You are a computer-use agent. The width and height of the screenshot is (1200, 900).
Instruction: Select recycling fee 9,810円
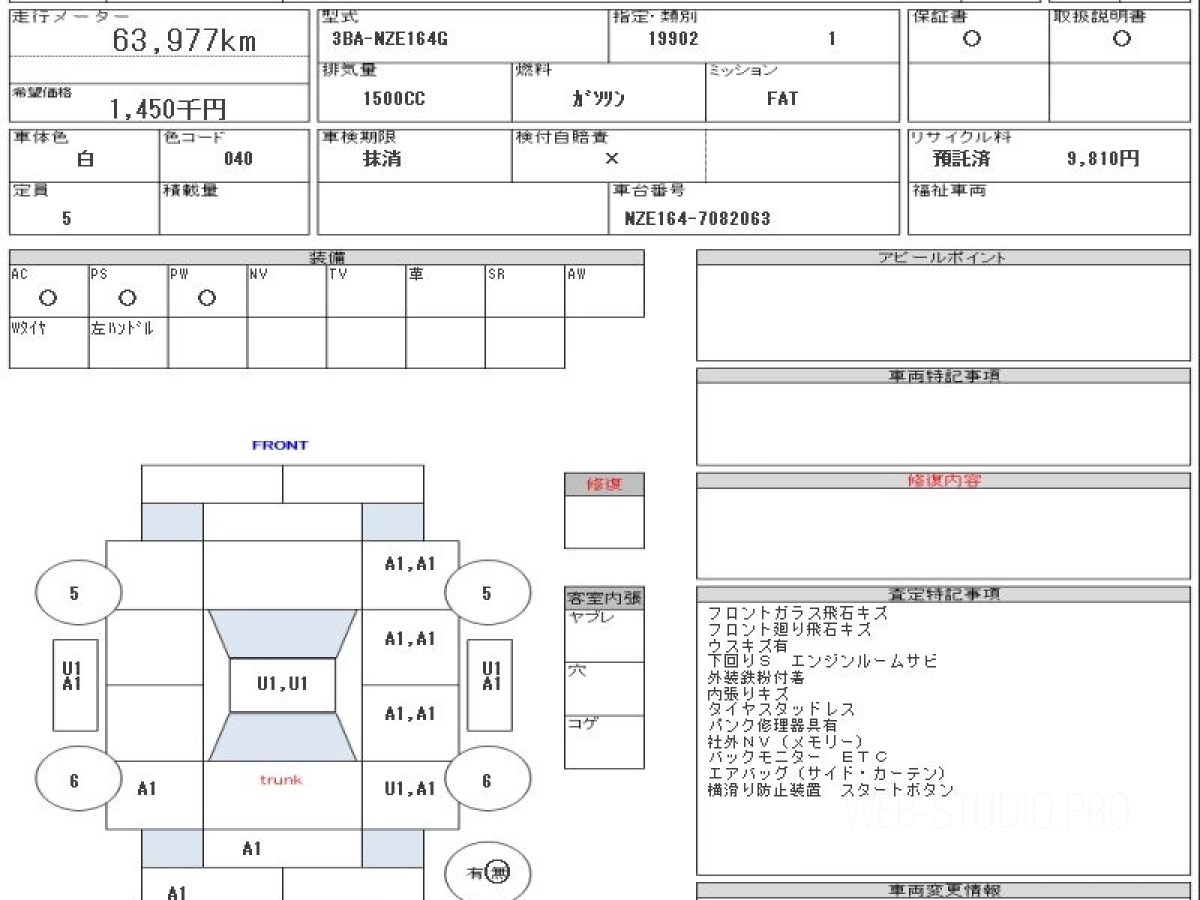tap(1103, 158)
